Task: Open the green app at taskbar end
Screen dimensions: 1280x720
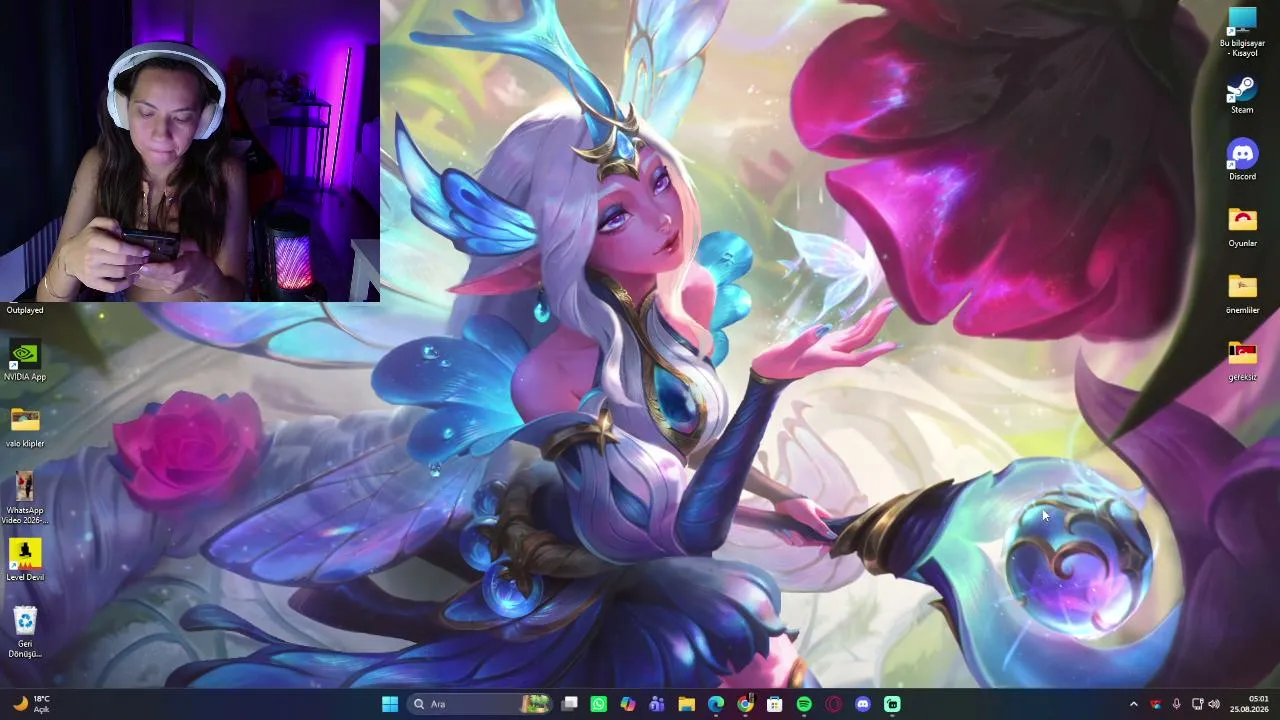Action: click(x=892, y=704)
